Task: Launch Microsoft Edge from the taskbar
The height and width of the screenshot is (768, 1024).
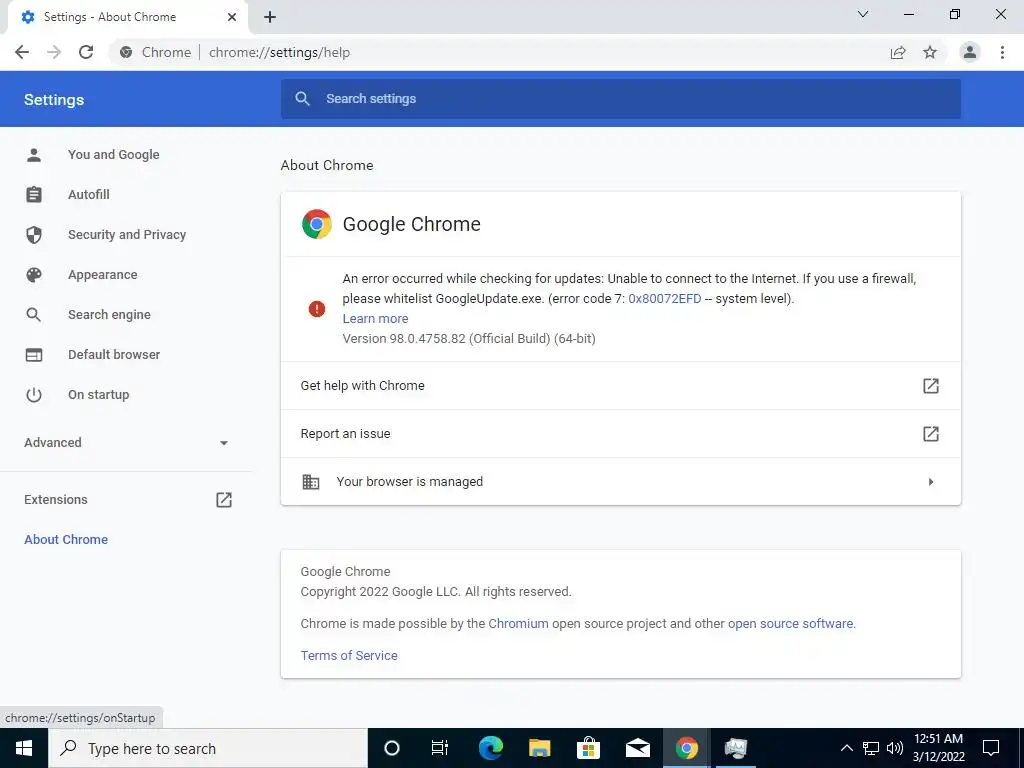Action: pyautogui.click(x=490, y=748)
